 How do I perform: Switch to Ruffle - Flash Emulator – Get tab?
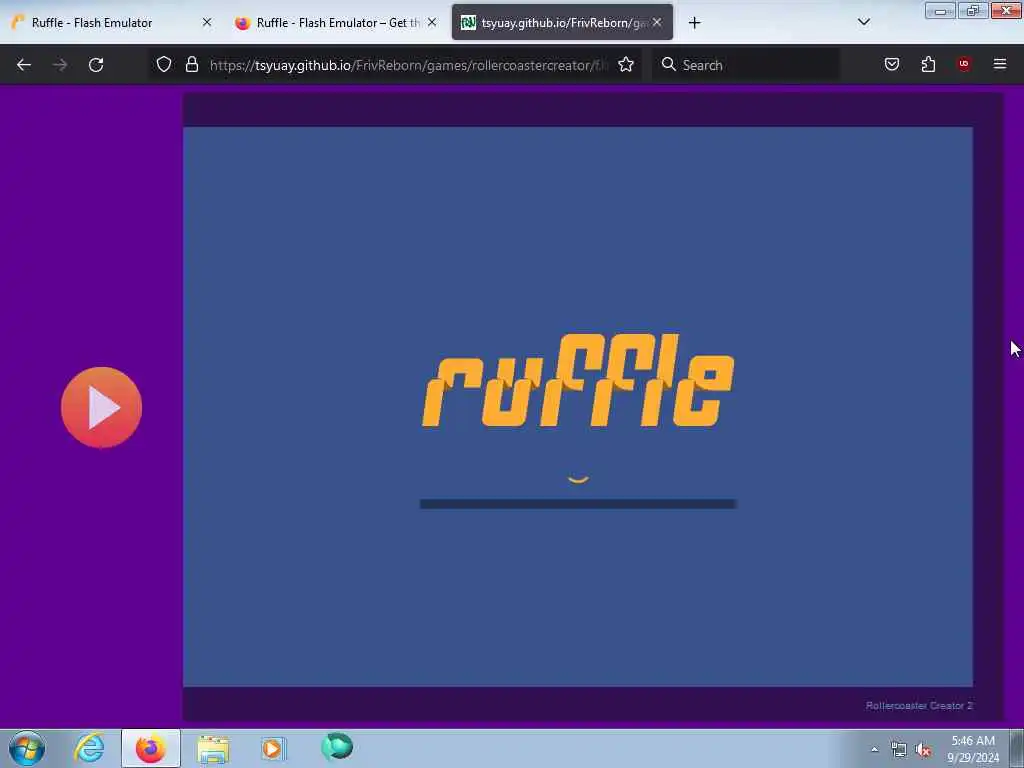(x=335, y=22)
